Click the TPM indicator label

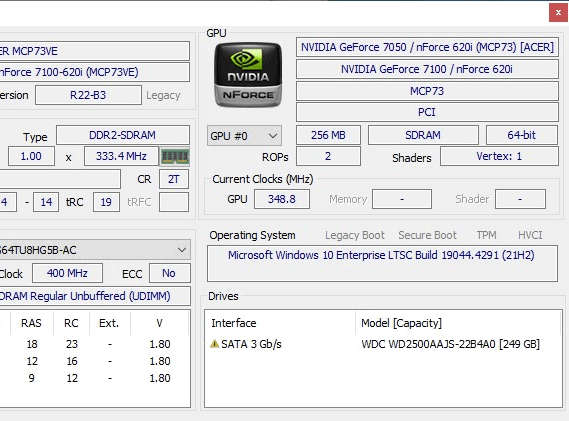pos(486,235)
